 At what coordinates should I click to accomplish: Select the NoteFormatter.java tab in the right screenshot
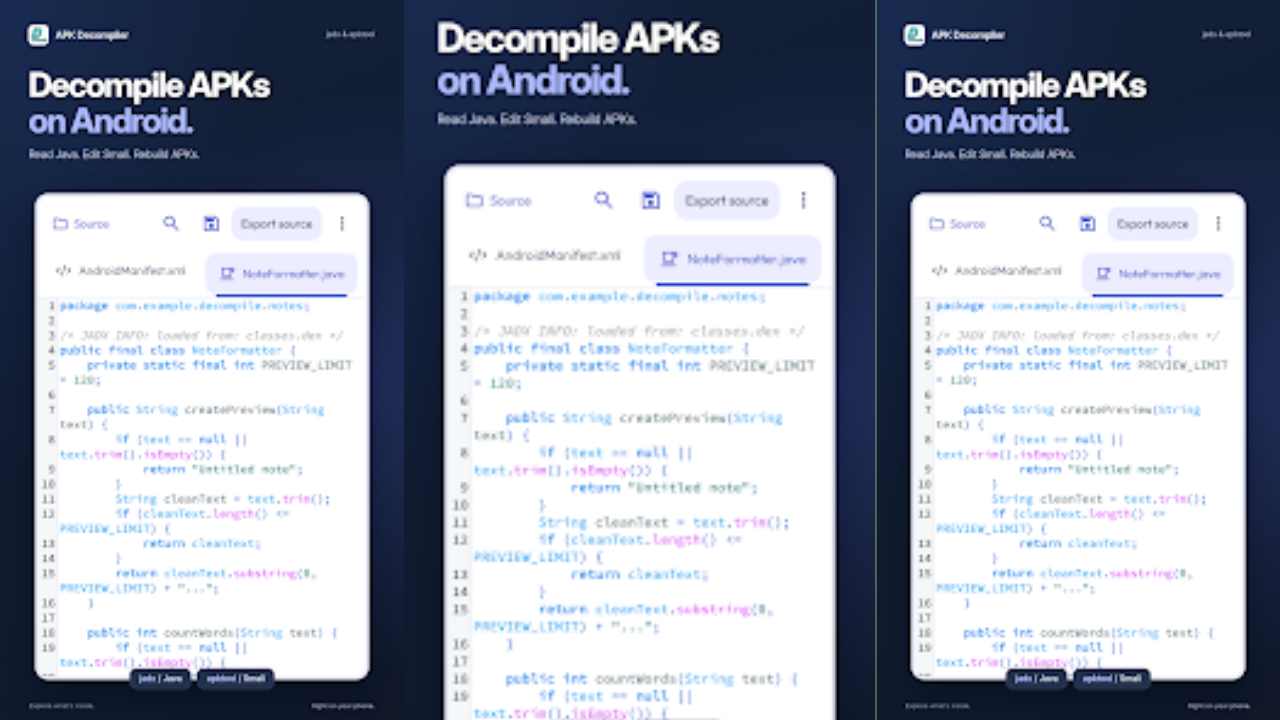click(x=1157, y=274)
